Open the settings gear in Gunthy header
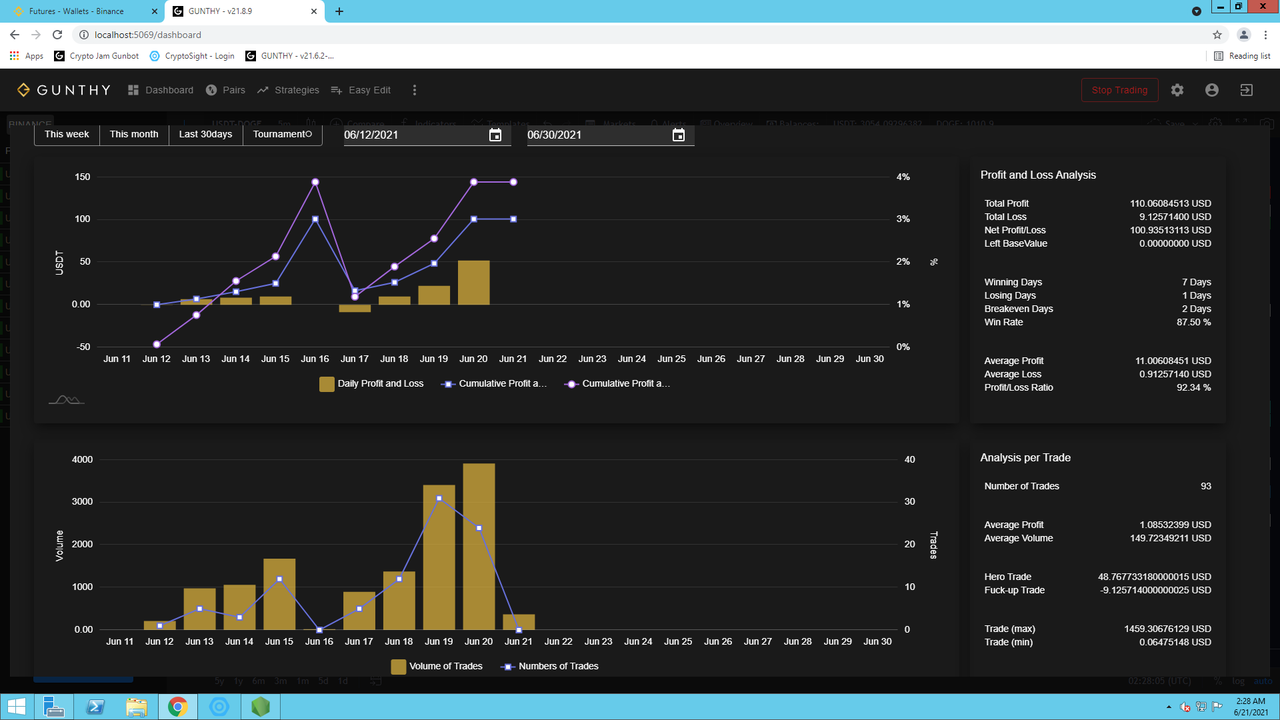The image size is (1280, 720). click(x=1177, y=90)
